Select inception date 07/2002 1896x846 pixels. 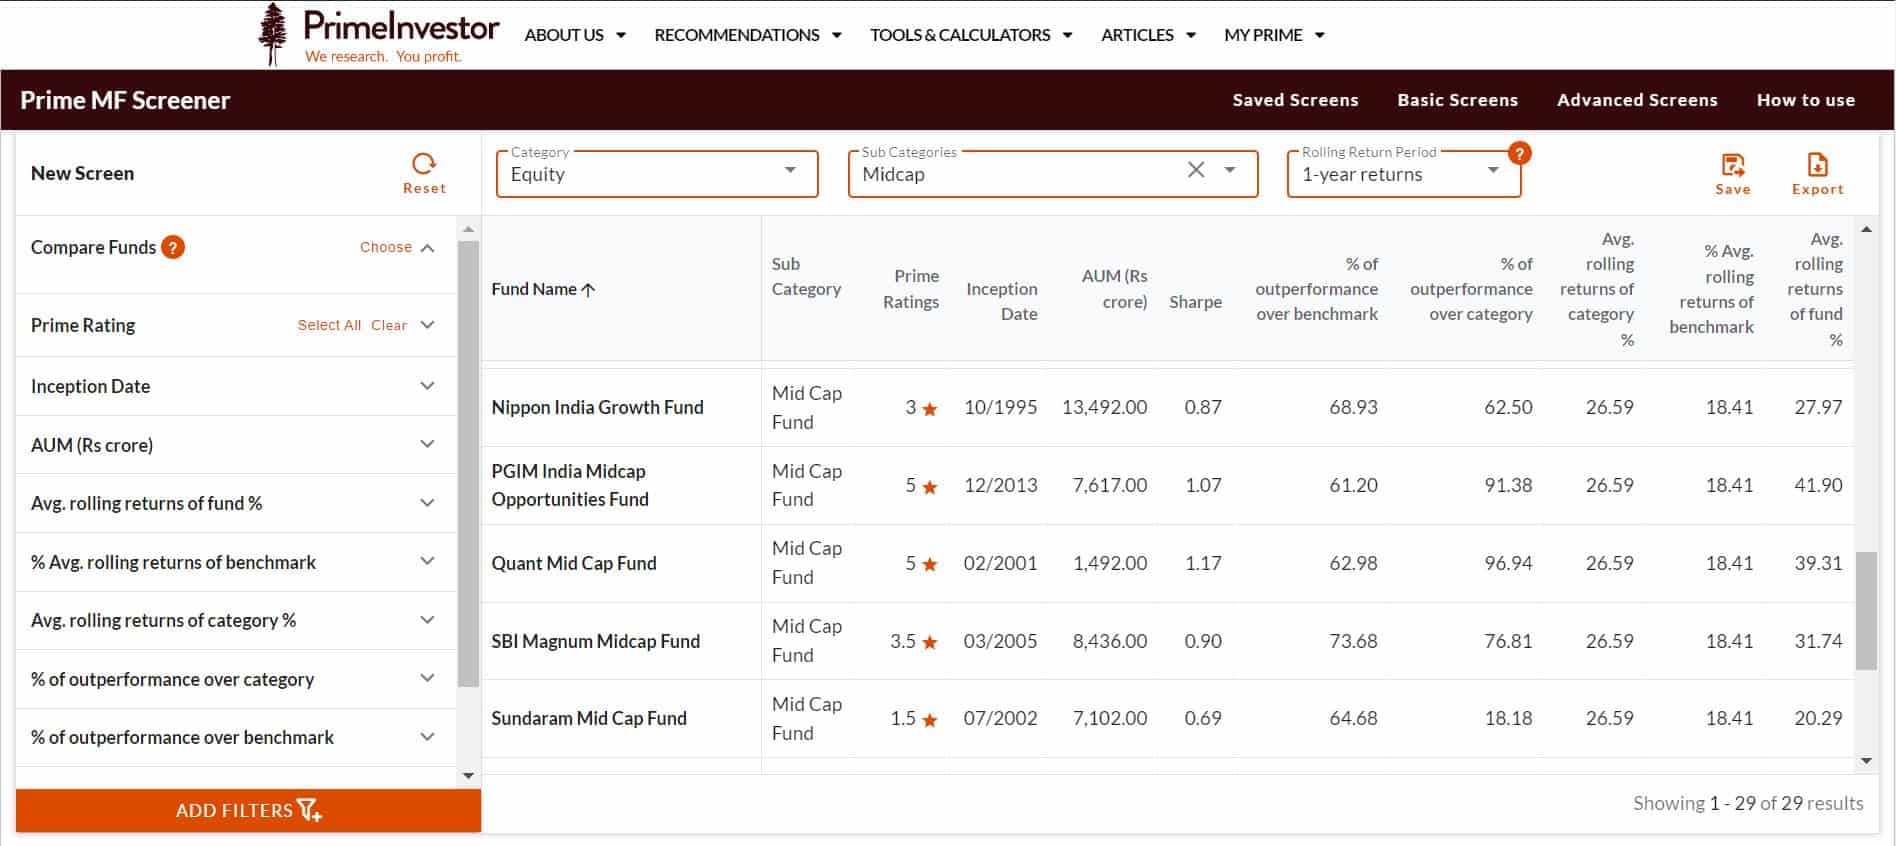pos(1000,718)
